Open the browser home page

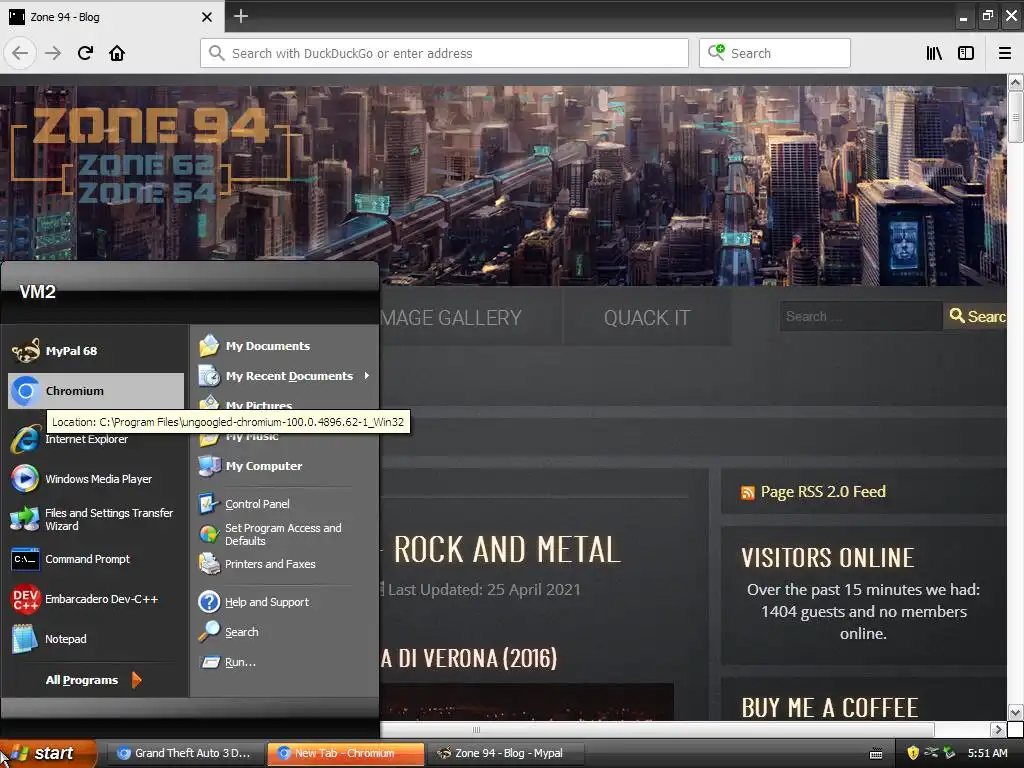click(x=117, y=53)
